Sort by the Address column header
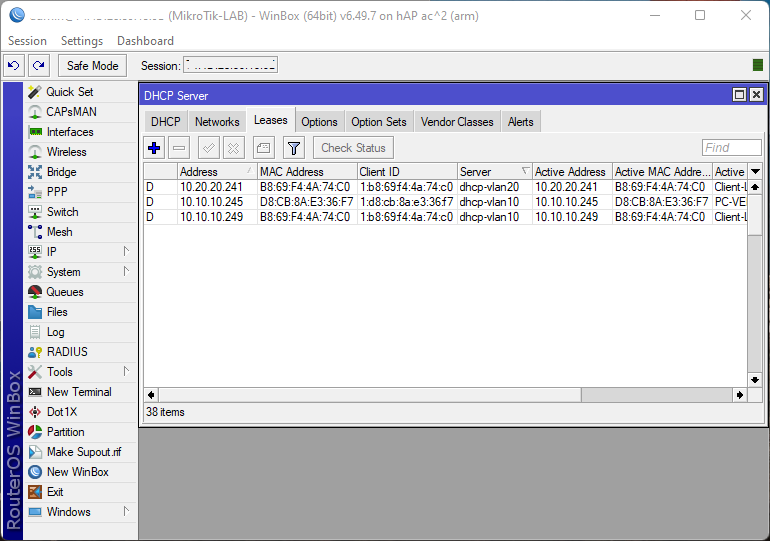Image resolution: width=770 pixels, height=541 pixels. point(217,172)
